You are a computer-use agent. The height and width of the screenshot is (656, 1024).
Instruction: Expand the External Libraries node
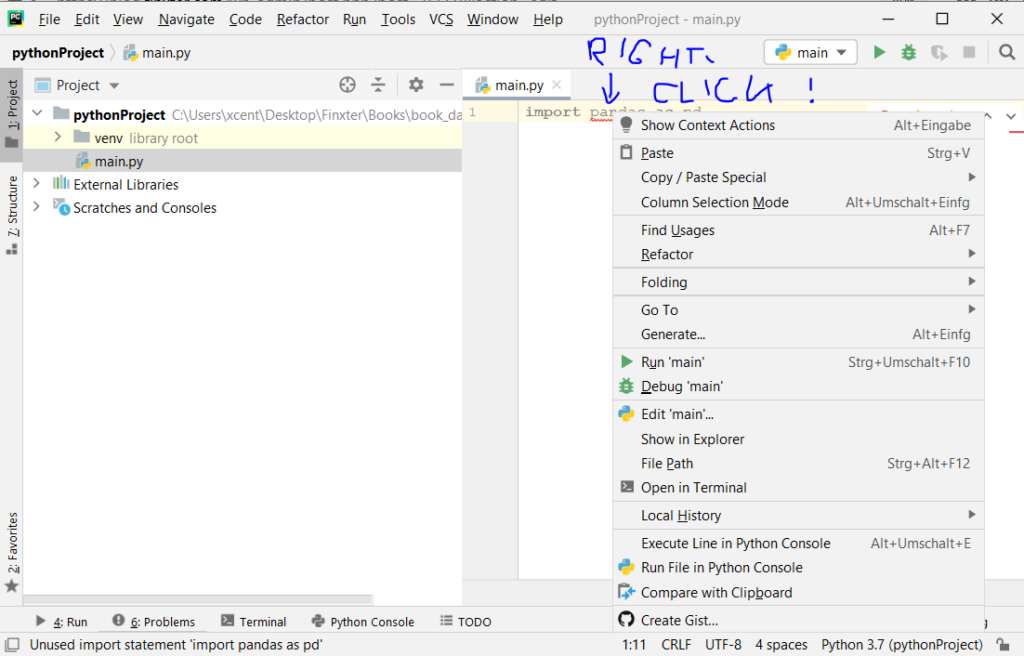click(37, 184)
